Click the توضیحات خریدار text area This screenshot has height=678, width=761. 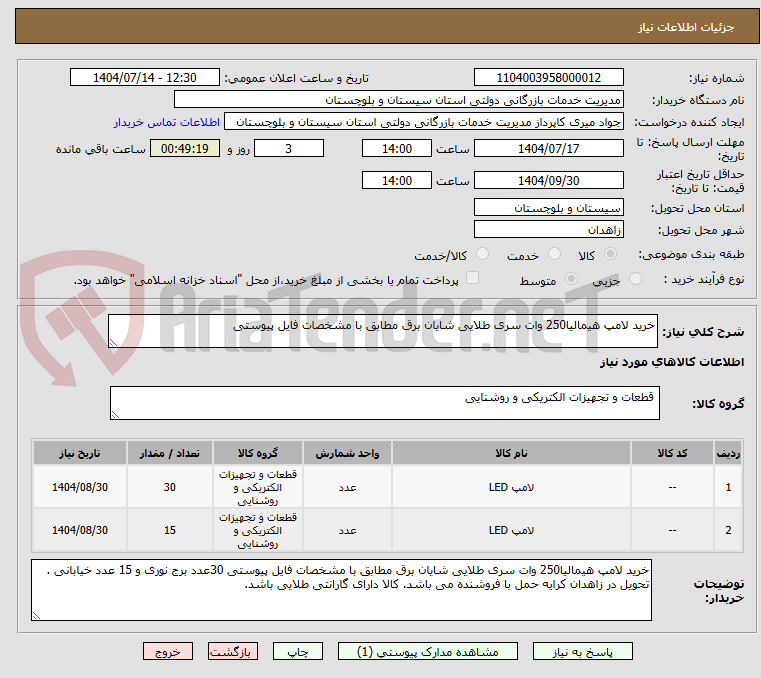(341, 590)
